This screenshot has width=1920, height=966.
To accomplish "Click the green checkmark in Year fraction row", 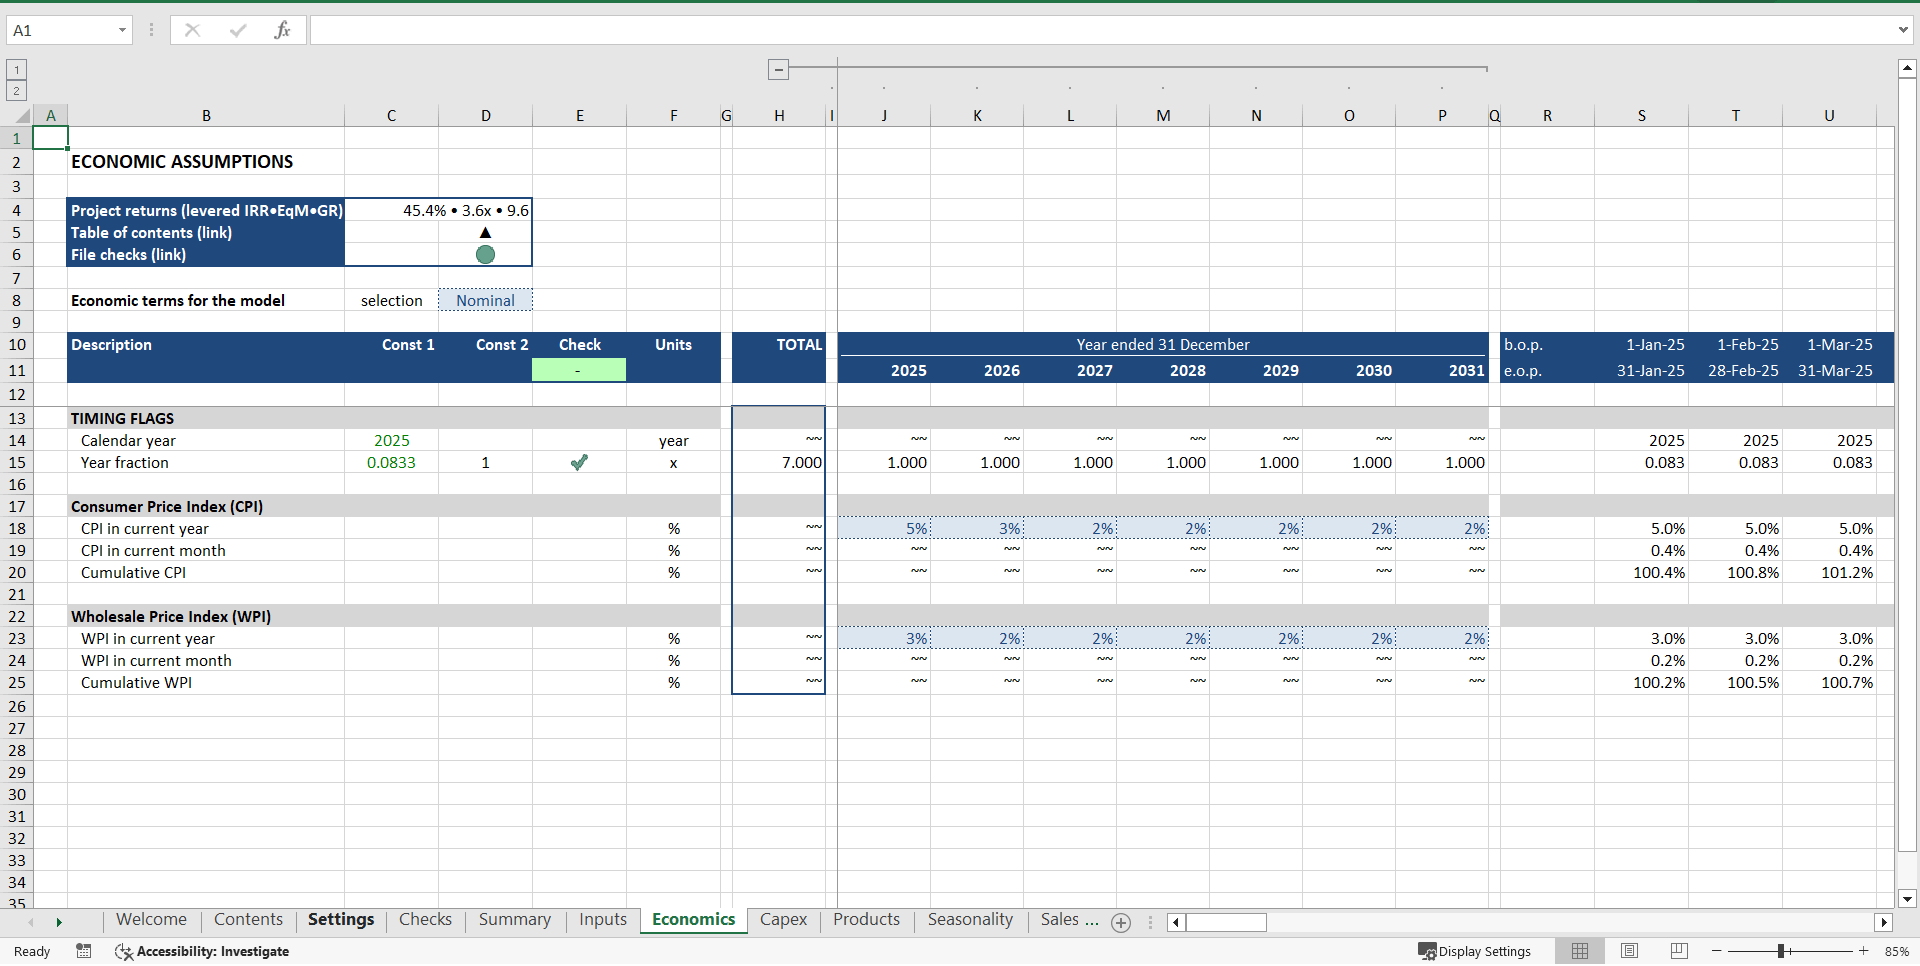I will click(579, 462).
